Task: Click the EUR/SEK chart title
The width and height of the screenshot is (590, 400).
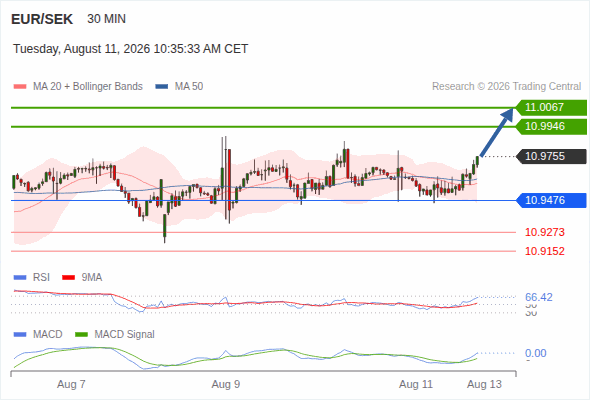Action: (x=42, y=19)
